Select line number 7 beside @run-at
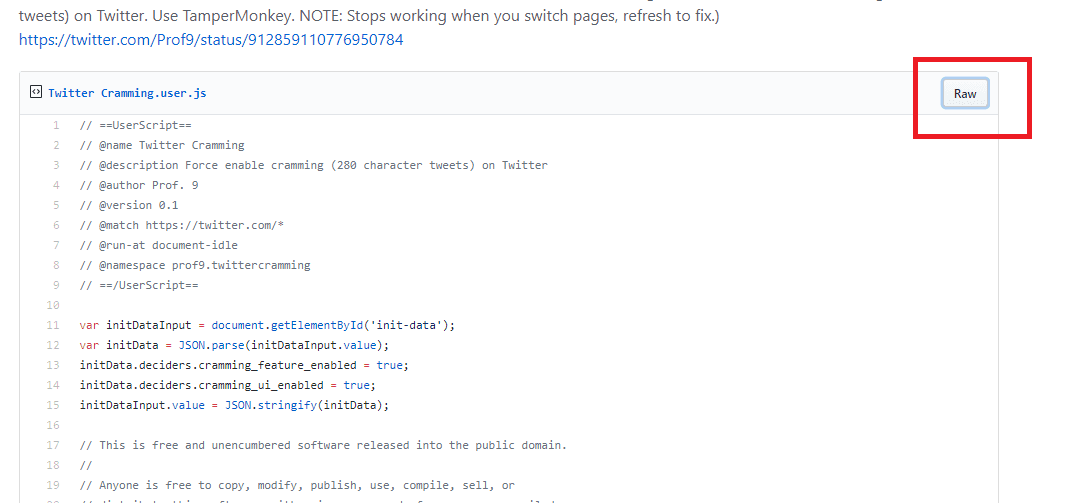 [56, 245]
